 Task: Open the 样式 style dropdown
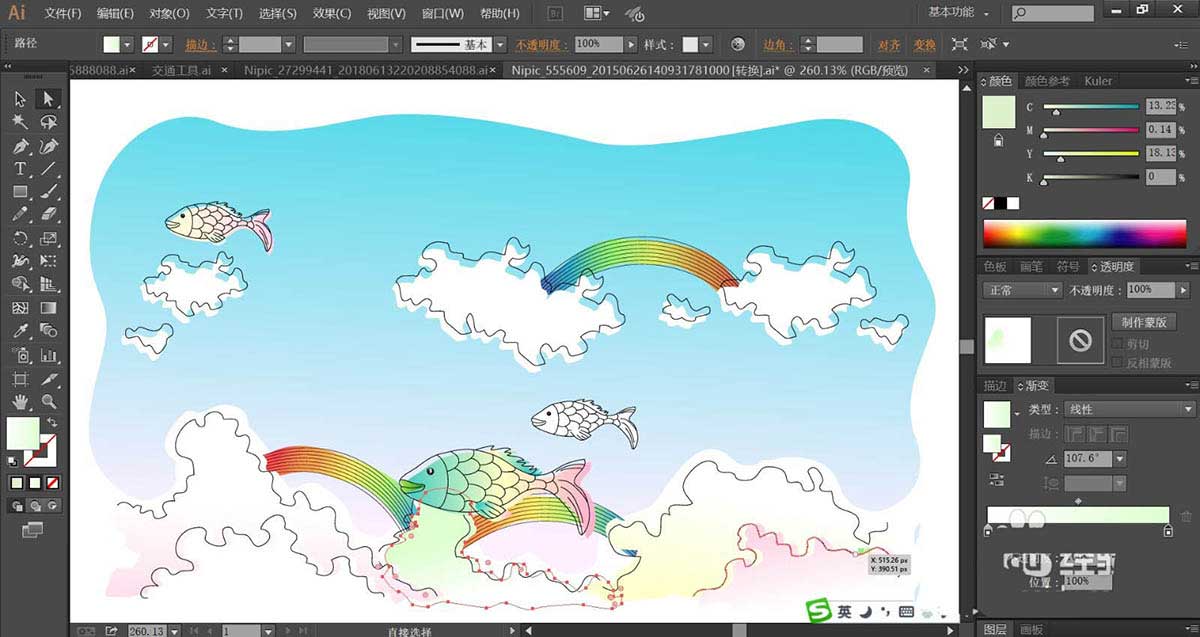click(706, 45)
